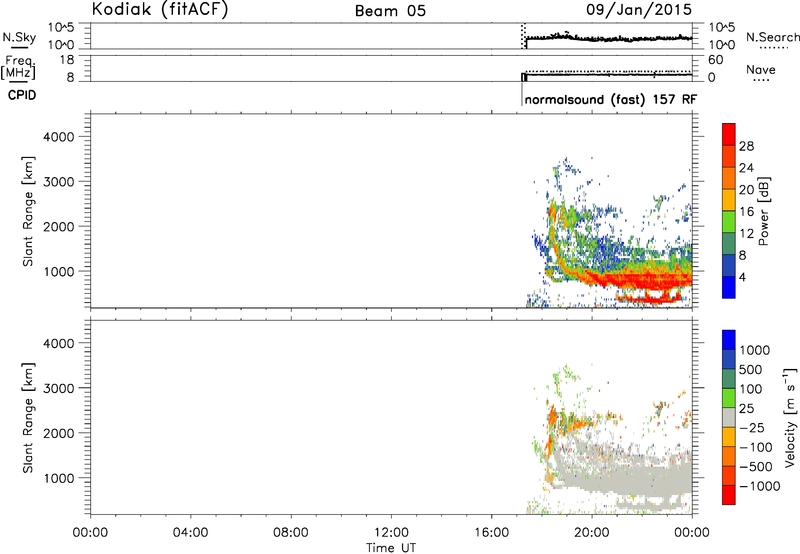Click the solid line sample under N.Sky
The image size is (800, 554).
point(19,48)
